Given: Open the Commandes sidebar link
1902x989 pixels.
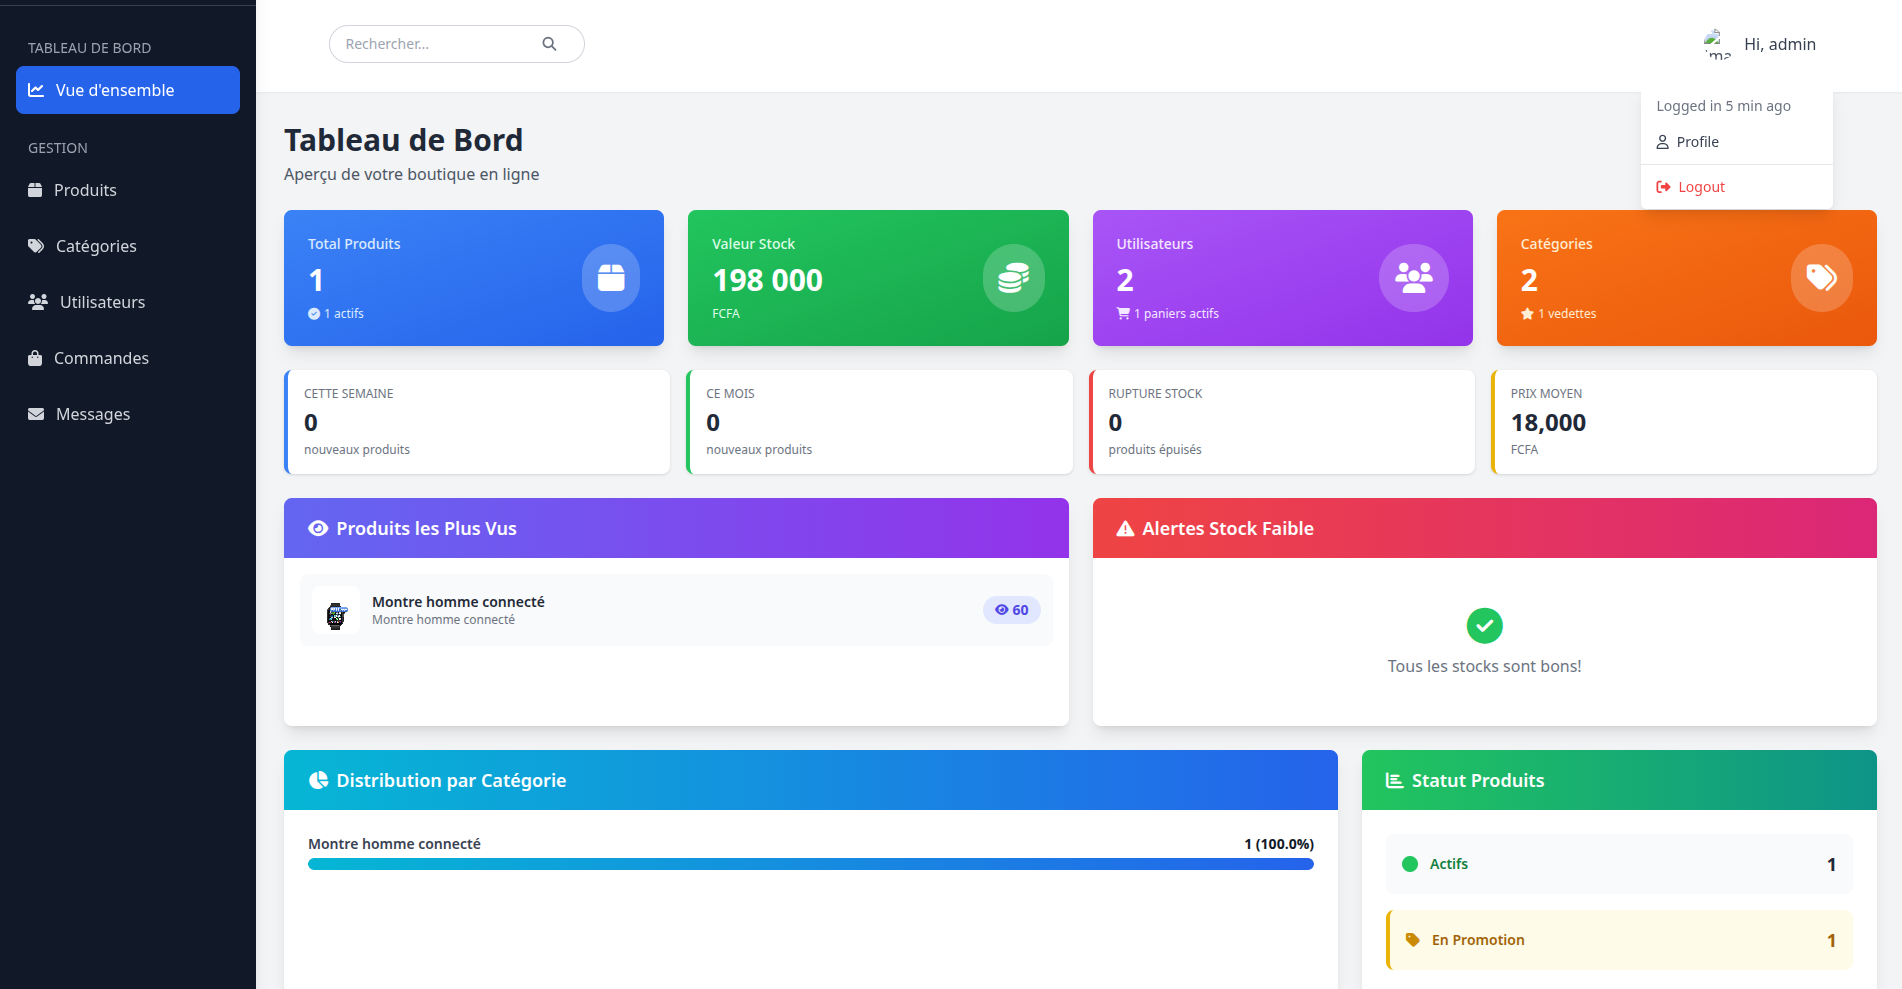Looking at the screenshot, I should point(101,358).
